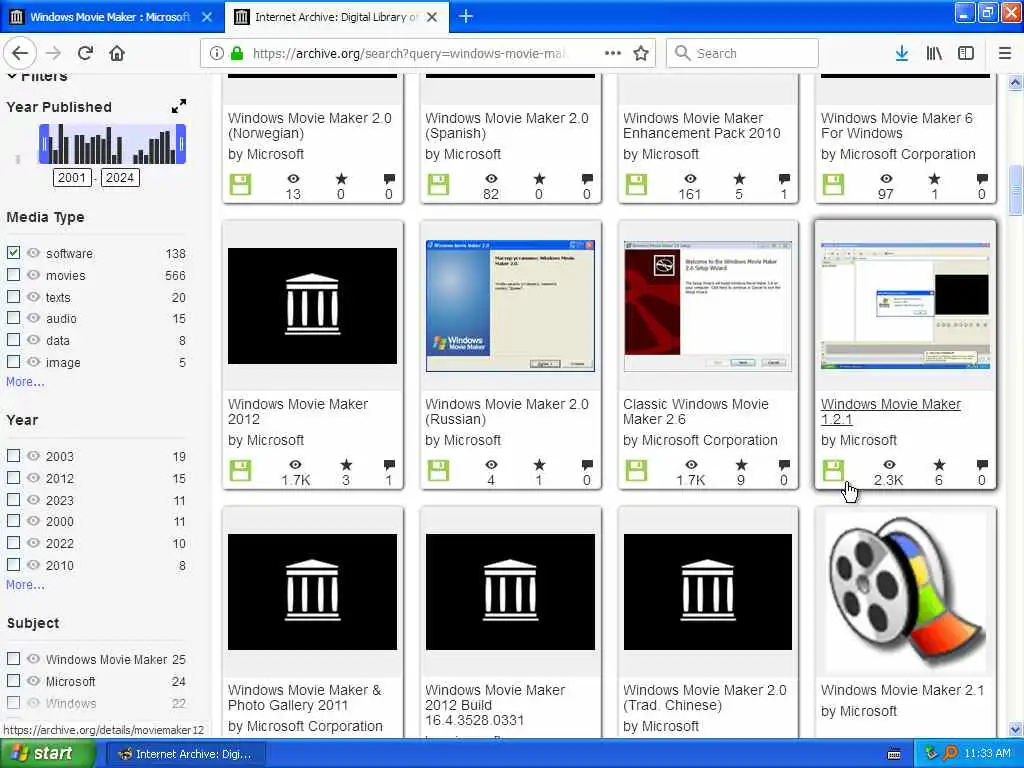The width and height of the screenshot is (1024, 768).
Task: Open Windows Movie Maker 2.0 (Russian) link
Action: pos(507,411)
